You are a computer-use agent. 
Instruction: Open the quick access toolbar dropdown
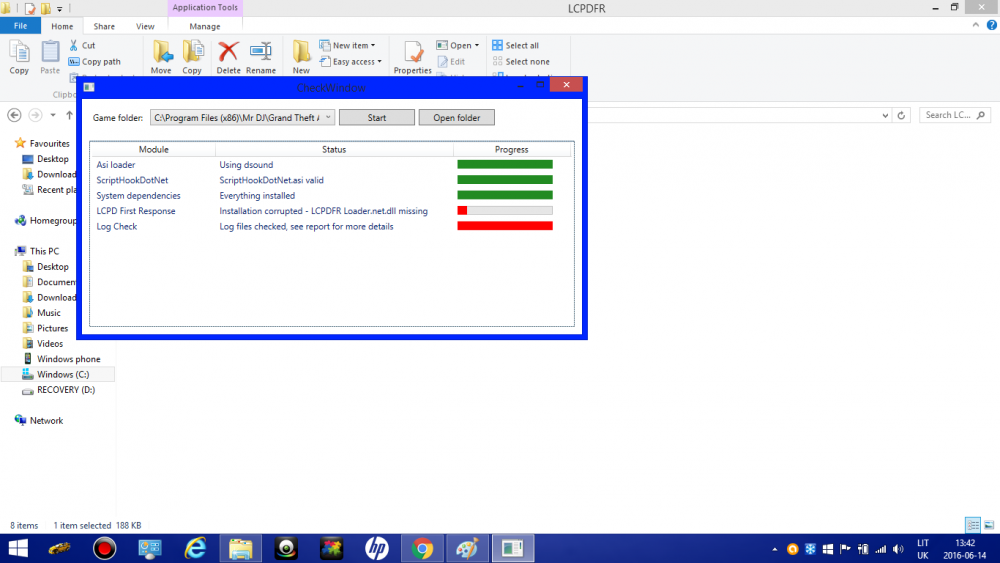(59, 9)
